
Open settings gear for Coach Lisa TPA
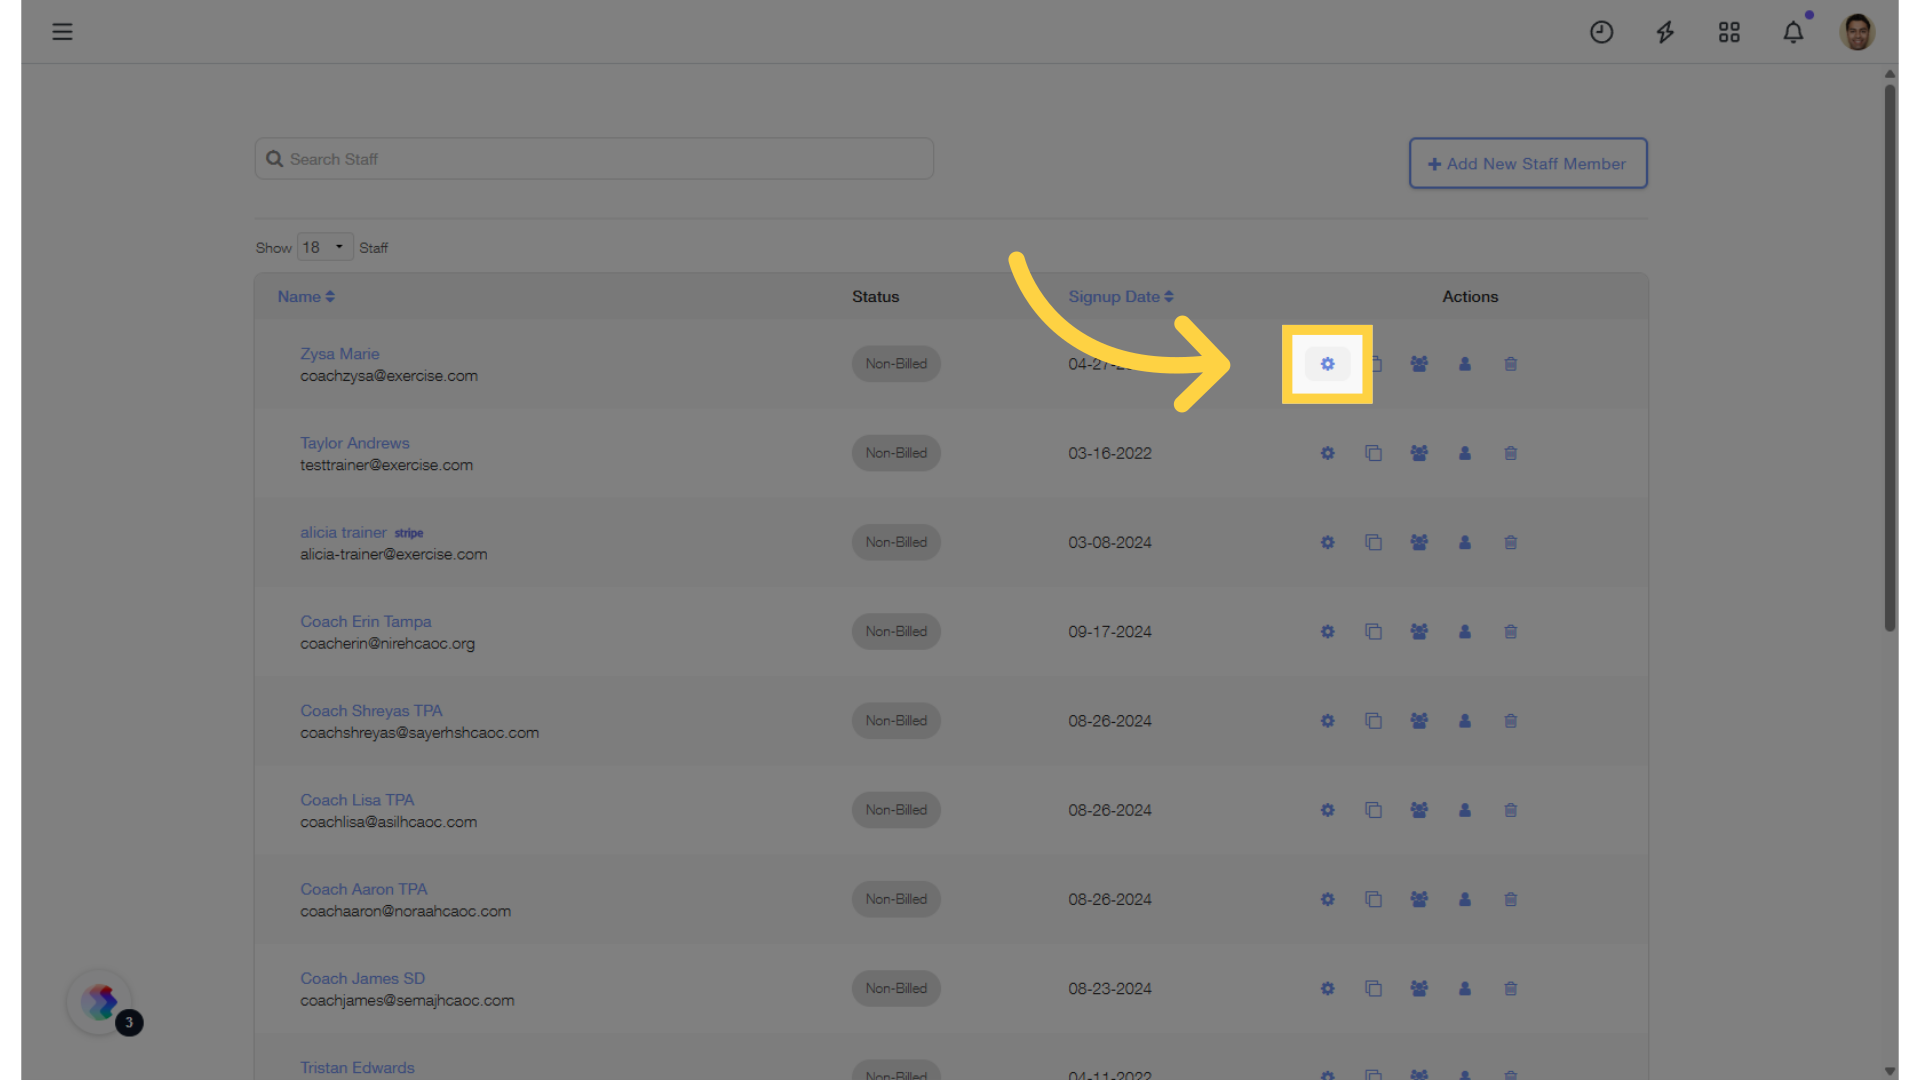[1327, 810]
